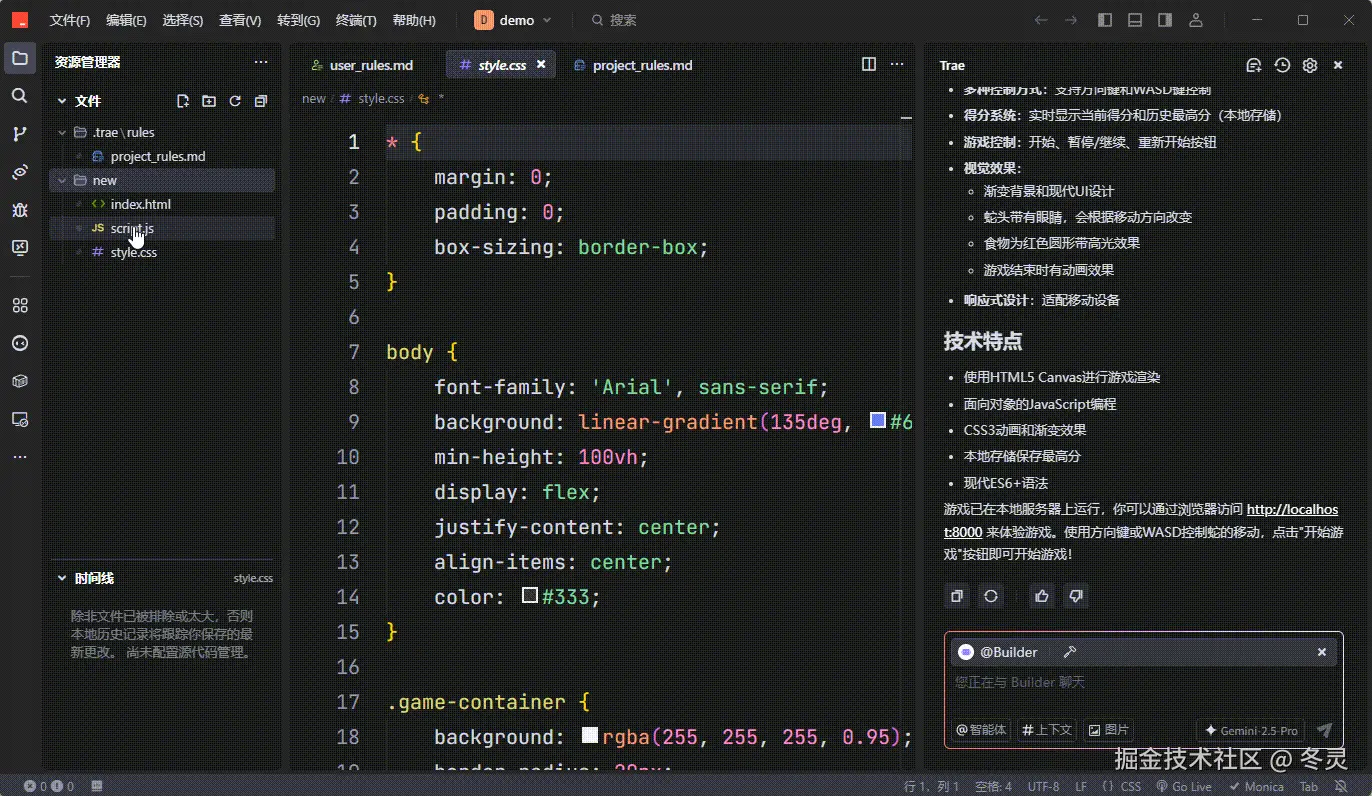Regenerate the AI response
This screenshot has height=796, width=1372.
click(991, 596)
